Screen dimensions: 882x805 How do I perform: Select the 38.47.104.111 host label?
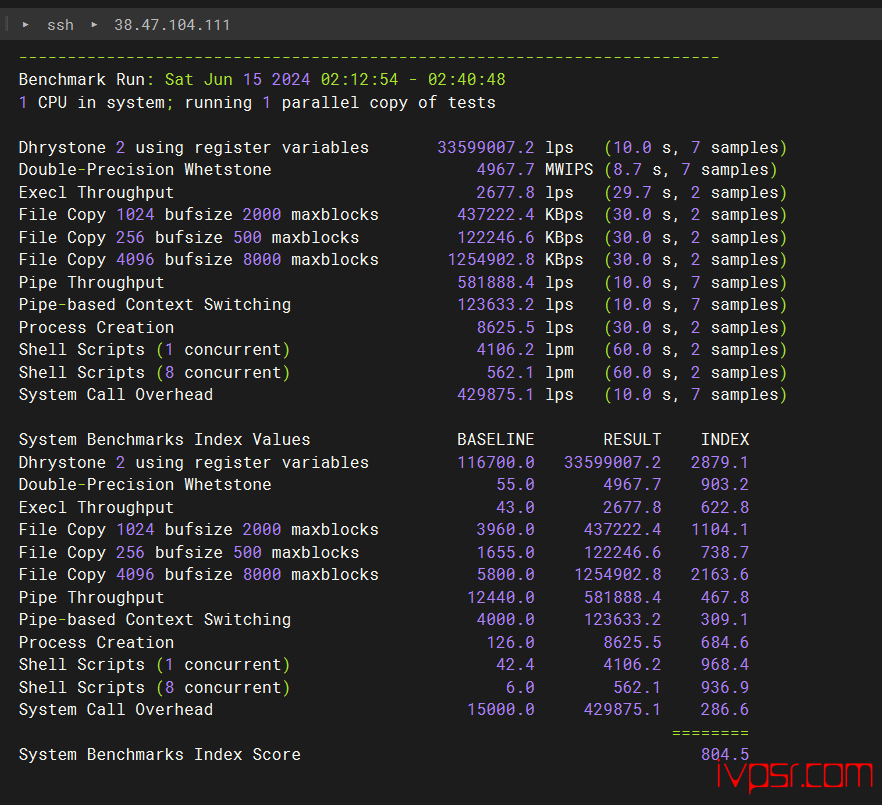(x=172, y=25)
